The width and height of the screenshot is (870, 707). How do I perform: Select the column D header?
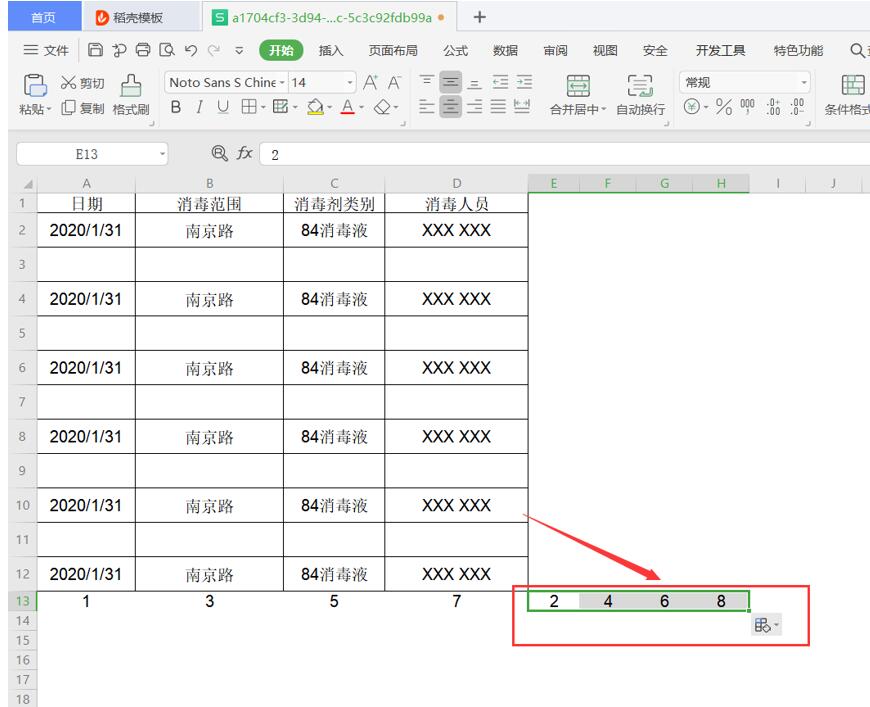click(456, 184)
